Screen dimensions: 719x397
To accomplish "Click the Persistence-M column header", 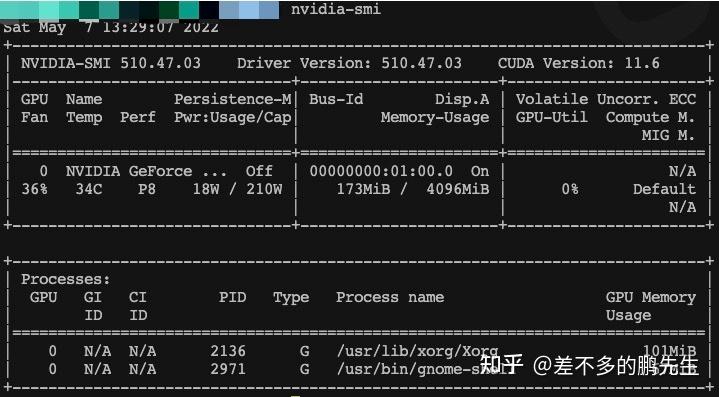I will pyautogui.click(x=232, y=99).
